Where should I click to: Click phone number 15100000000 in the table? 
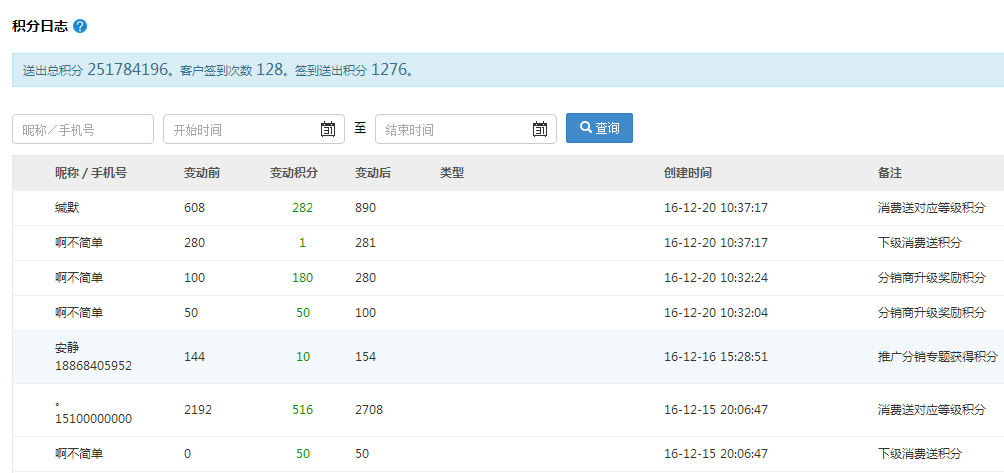(x=93, y=419)
